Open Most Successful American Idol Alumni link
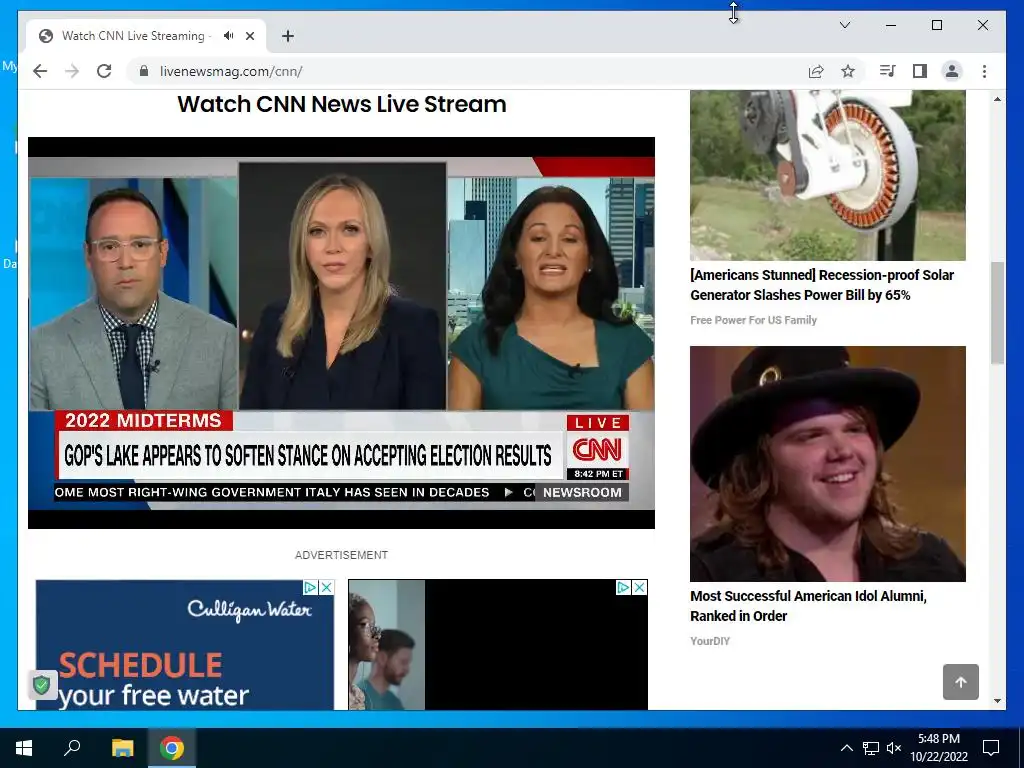This screenshot has width=1024, height=768. [x=808, y=606]
